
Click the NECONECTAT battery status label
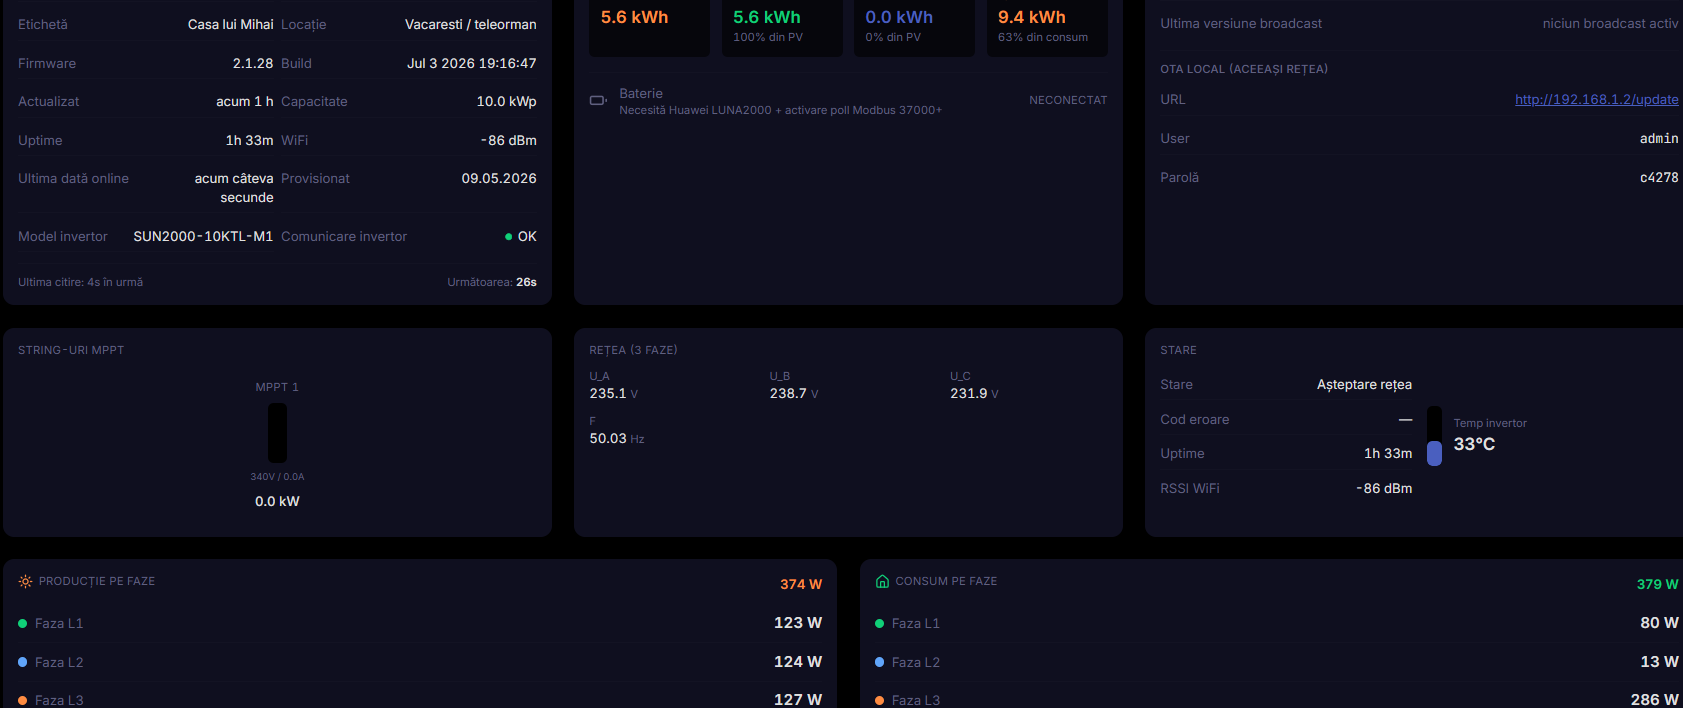1068,100
